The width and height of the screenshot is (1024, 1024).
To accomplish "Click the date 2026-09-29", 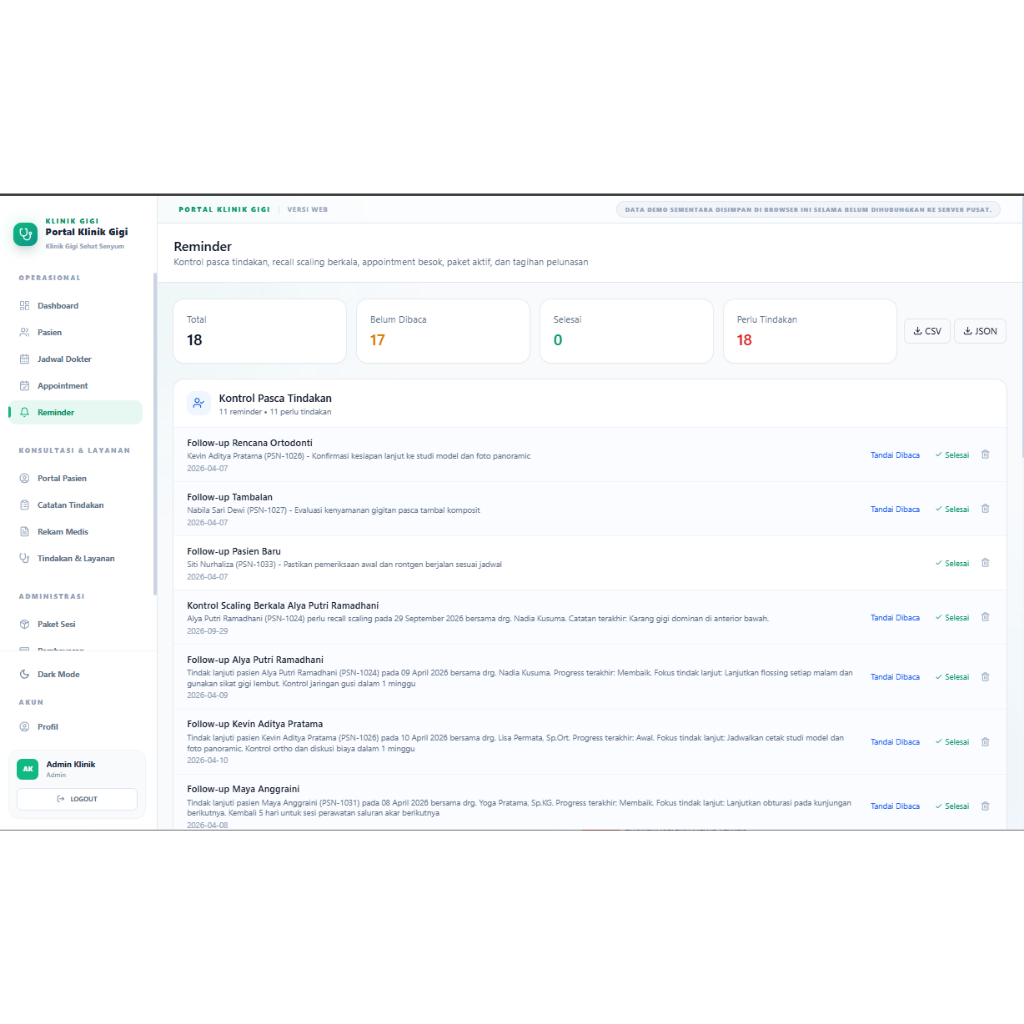I will (x=207, y=632).
